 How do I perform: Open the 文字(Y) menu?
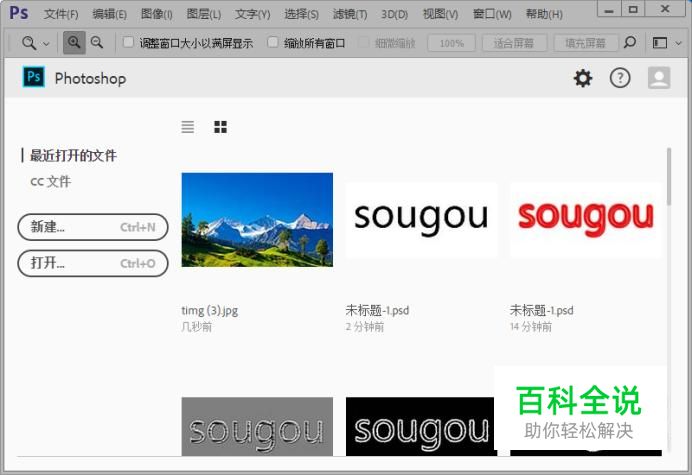click(252, 15)
